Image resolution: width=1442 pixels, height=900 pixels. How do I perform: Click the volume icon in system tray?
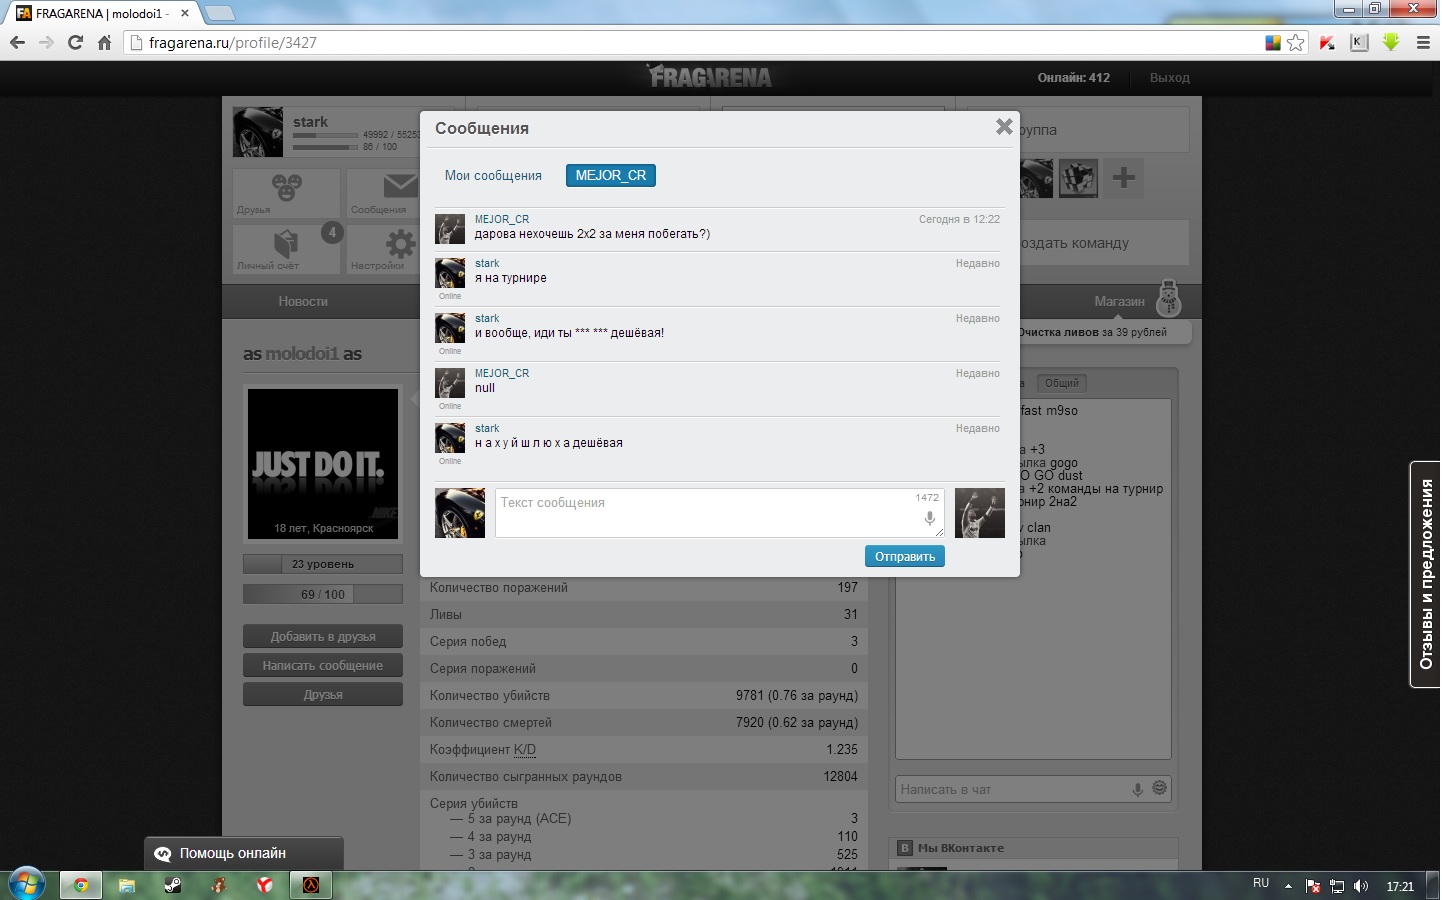pos(1361,886)
